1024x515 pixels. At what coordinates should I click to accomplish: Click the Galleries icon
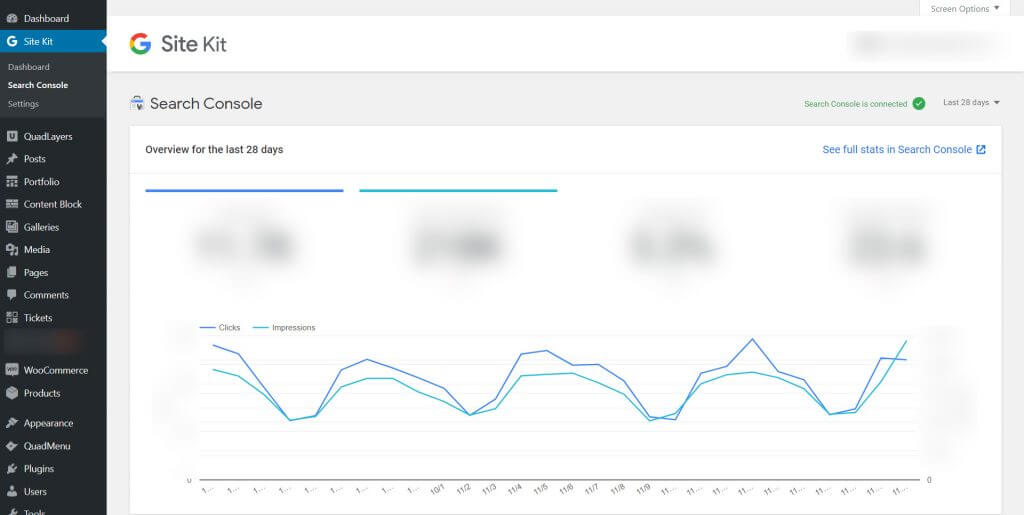(12, 227)
